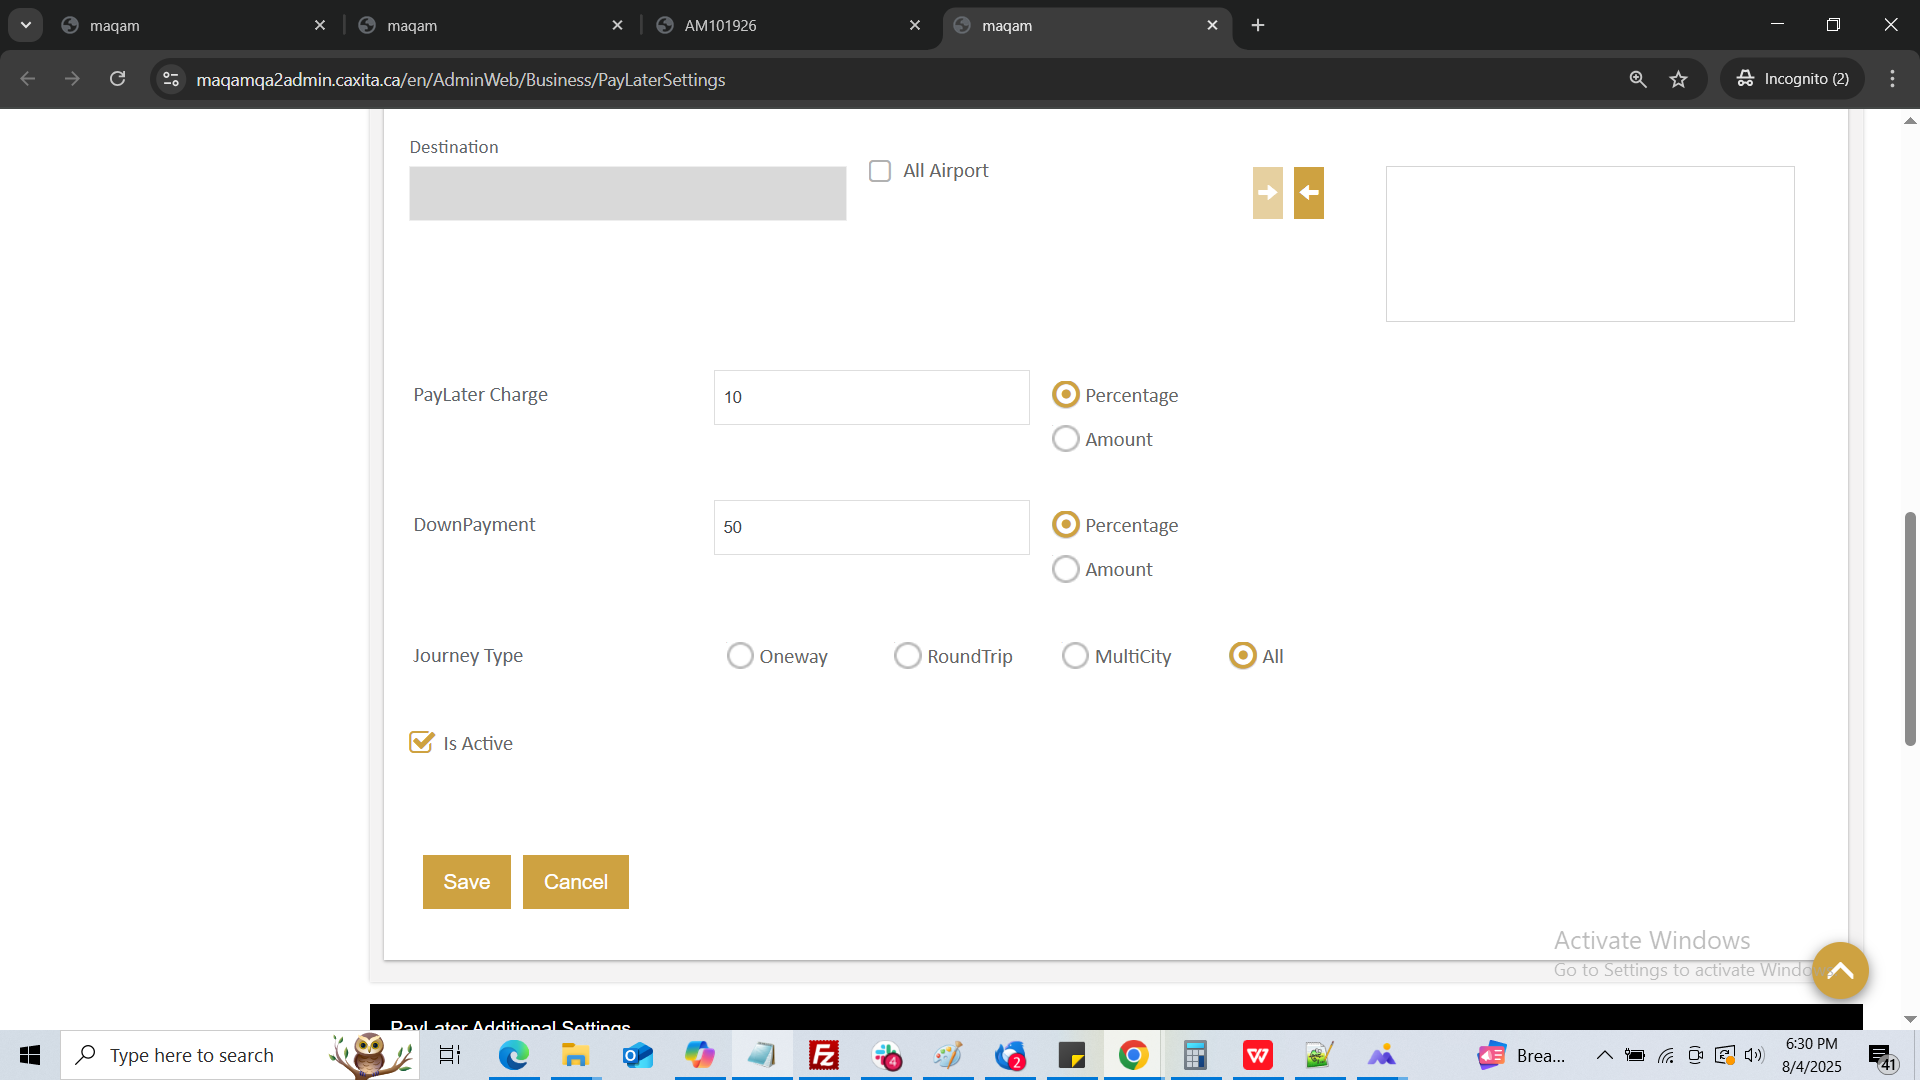This screenshot has width=1920, height=1080.
Task: Click the left arrow transfer button
Action: click(x=1308, y=193)
